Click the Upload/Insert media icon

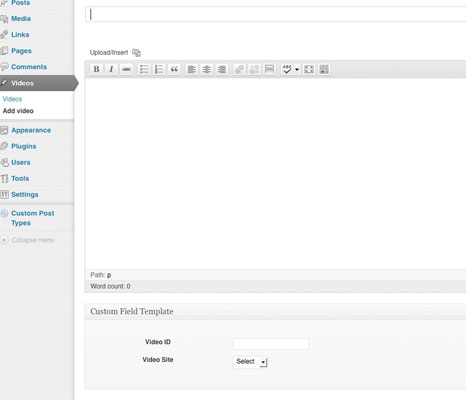136,53
